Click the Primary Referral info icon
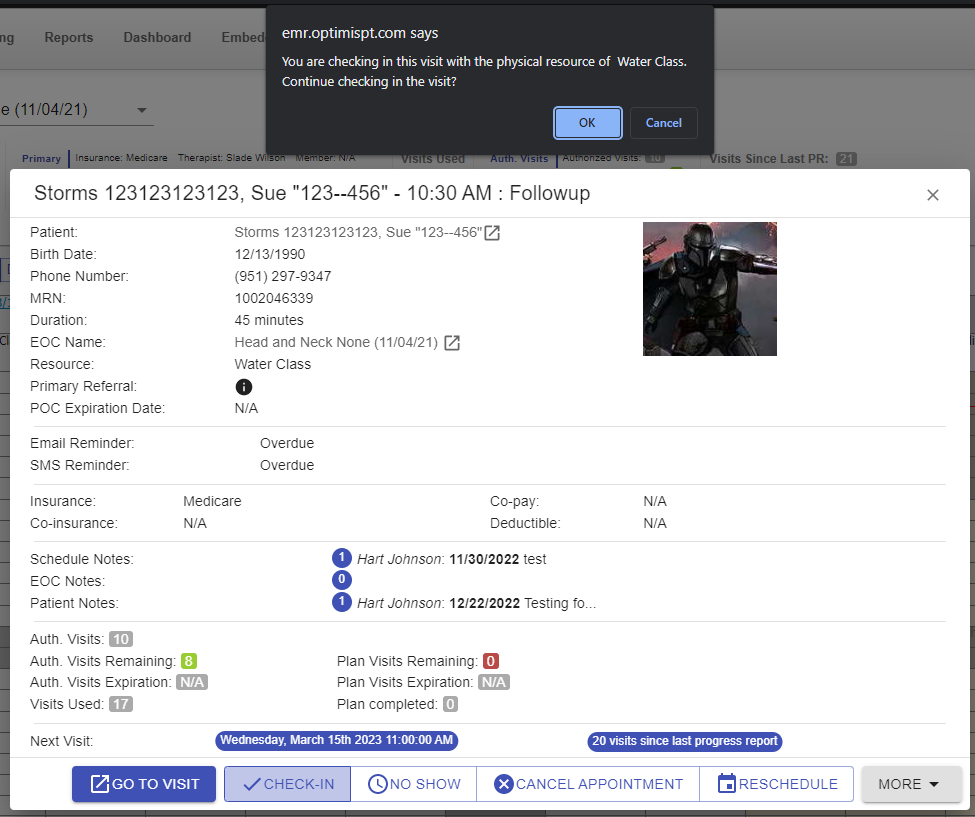 [x=244, y=387]
